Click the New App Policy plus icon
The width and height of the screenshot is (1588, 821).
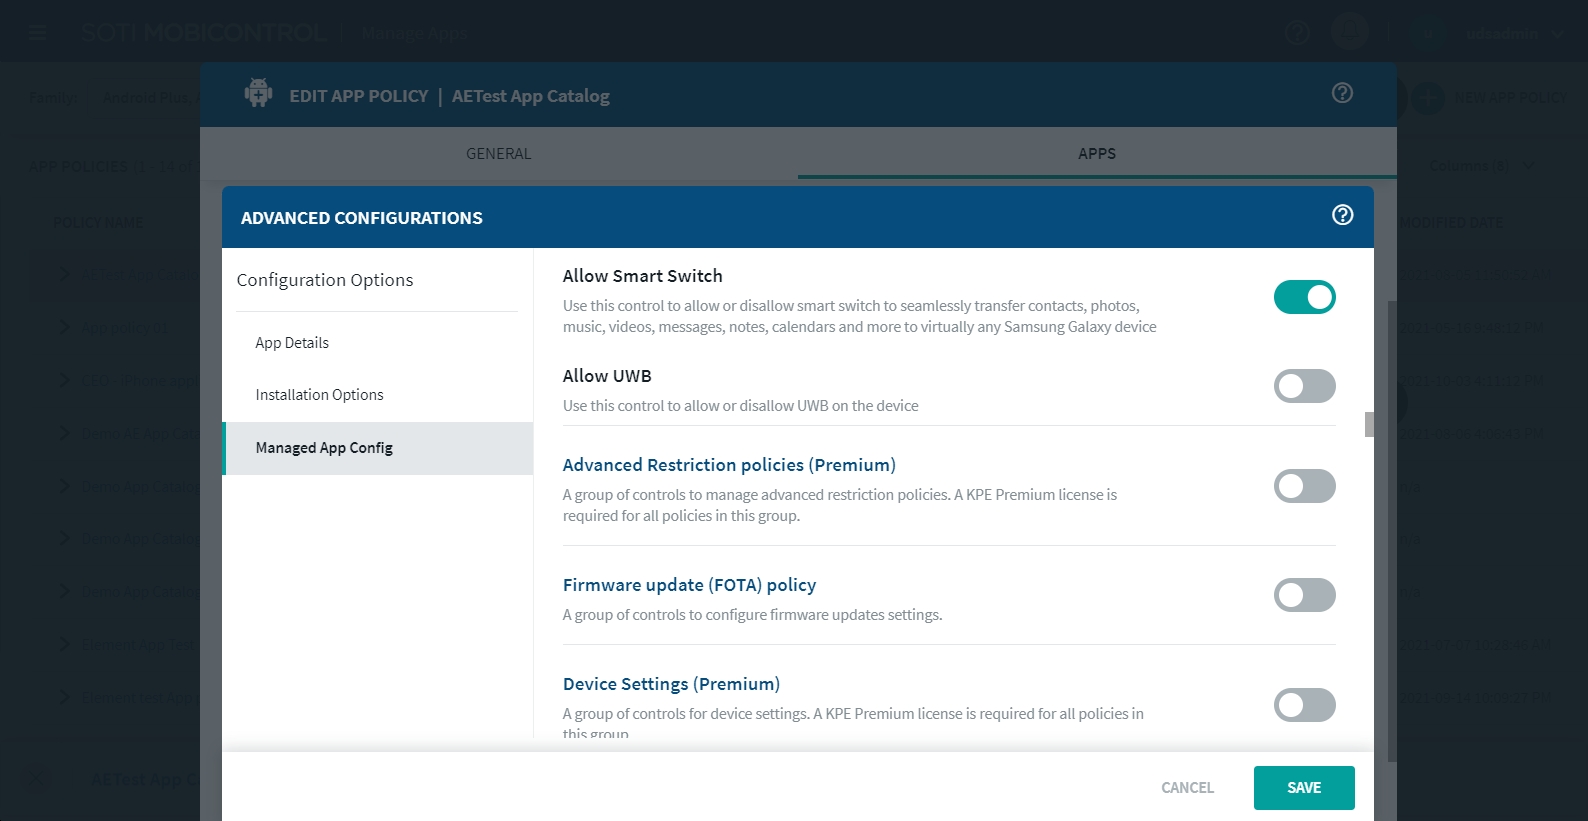coord(1428,98)
